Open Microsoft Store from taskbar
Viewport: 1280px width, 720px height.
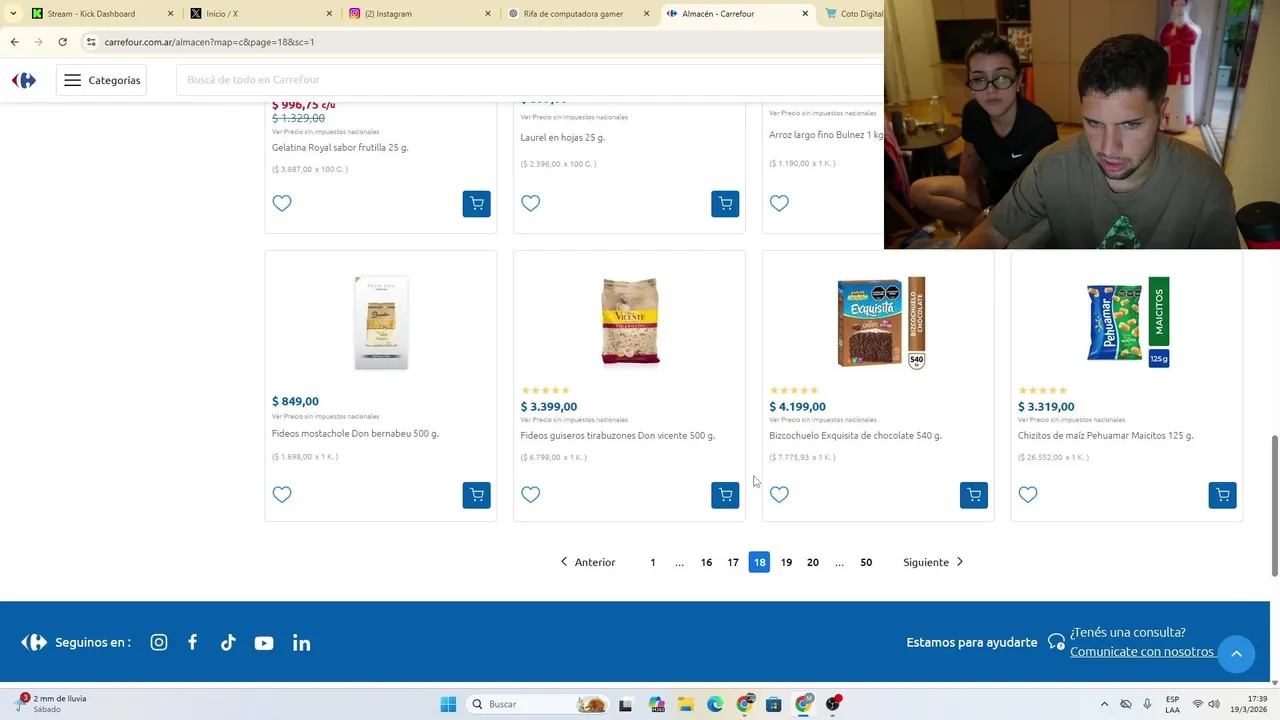pos(773,704)
